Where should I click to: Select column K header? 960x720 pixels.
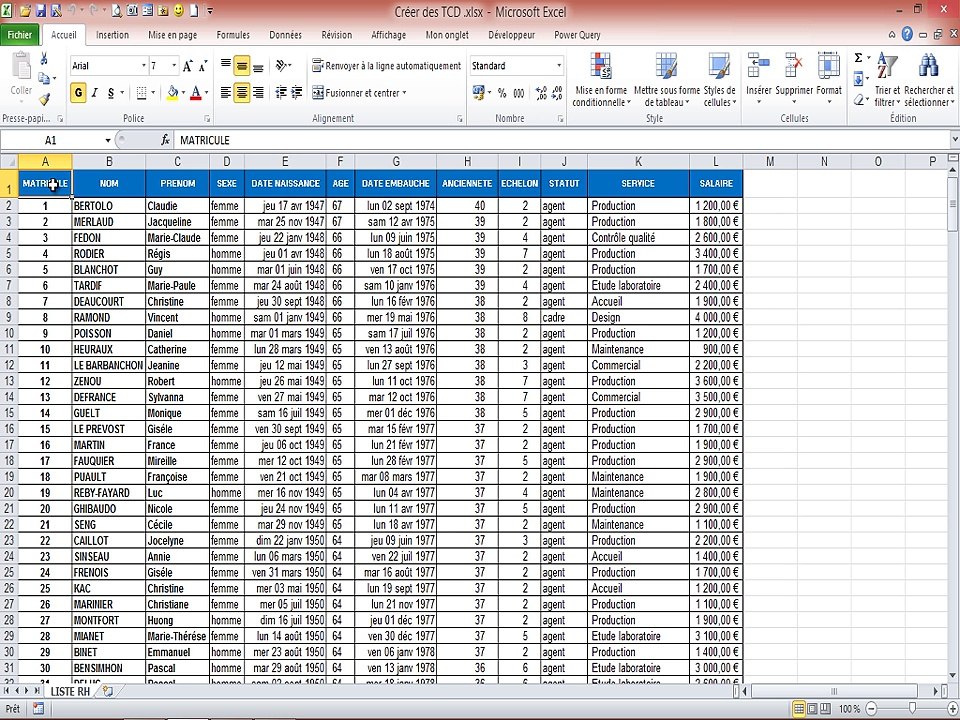tap(638, 162)
